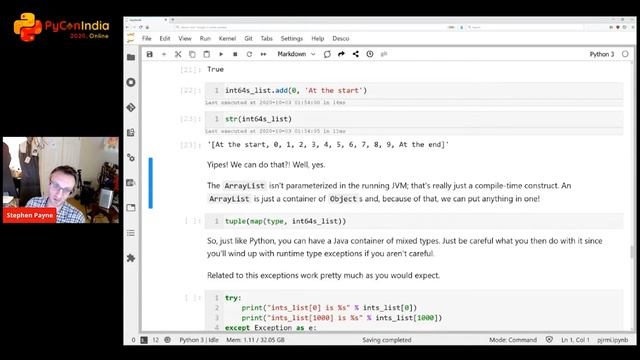Cut the selected cell with scissors icon
The image size is (640, 360).
point(178,54)
